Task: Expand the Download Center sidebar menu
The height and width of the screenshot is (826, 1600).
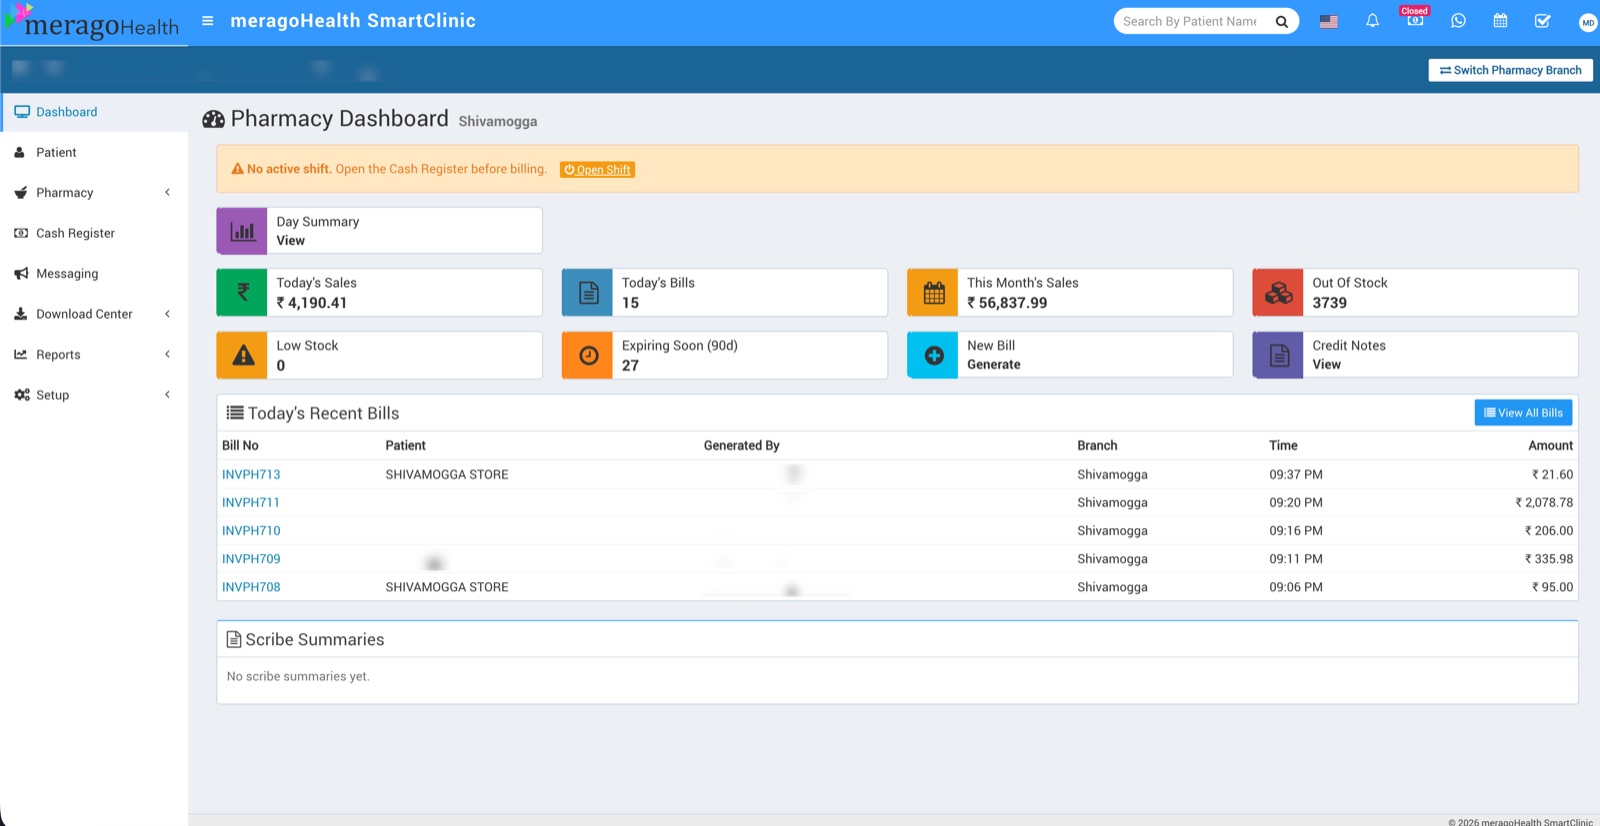Action: (x=94, y=314)
